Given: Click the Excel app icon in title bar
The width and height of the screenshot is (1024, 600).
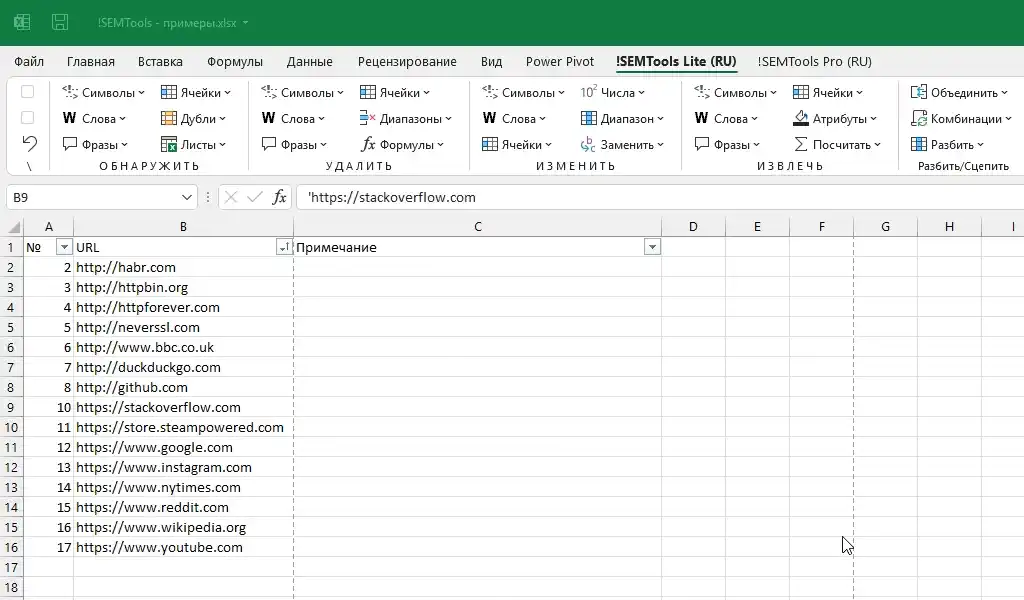Looking at the screenshot, I should (22, 23).
